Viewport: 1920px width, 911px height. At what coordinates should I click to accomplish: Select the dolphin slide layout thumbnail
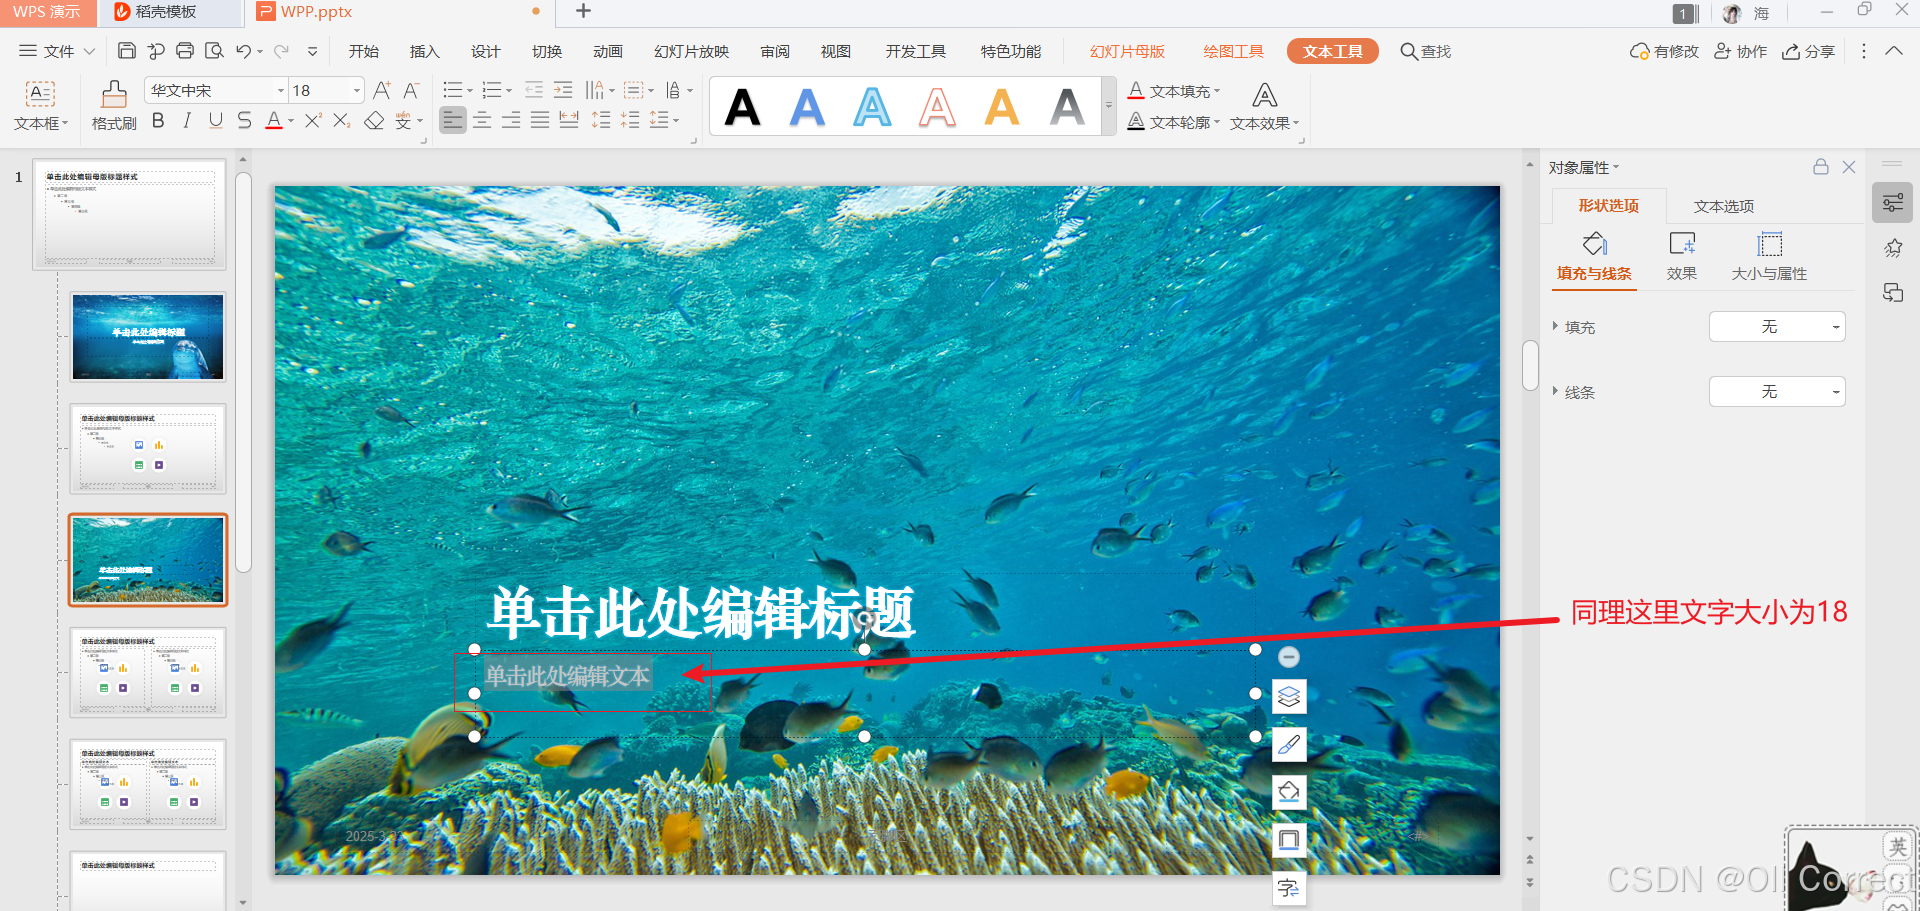click(x=148, y=337)
